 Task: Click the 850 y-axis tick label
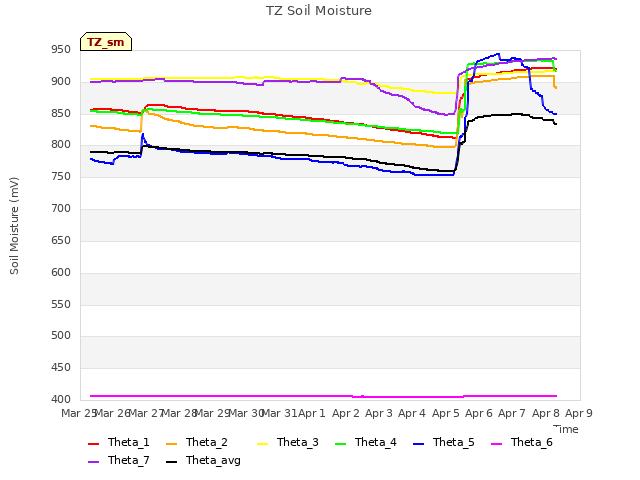click(x=61, y=113)
